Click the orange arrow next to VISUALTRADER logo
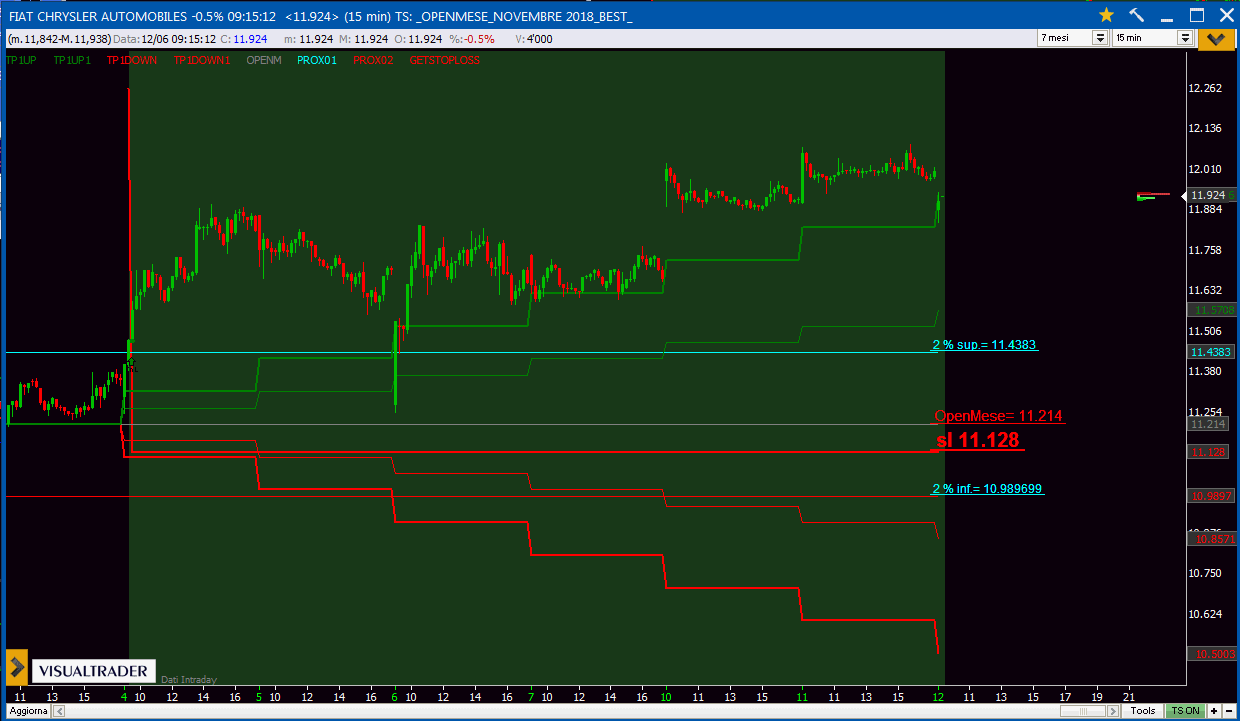Image resolution: width=1240 pixels, height=721 pixels. click(17, 667)
